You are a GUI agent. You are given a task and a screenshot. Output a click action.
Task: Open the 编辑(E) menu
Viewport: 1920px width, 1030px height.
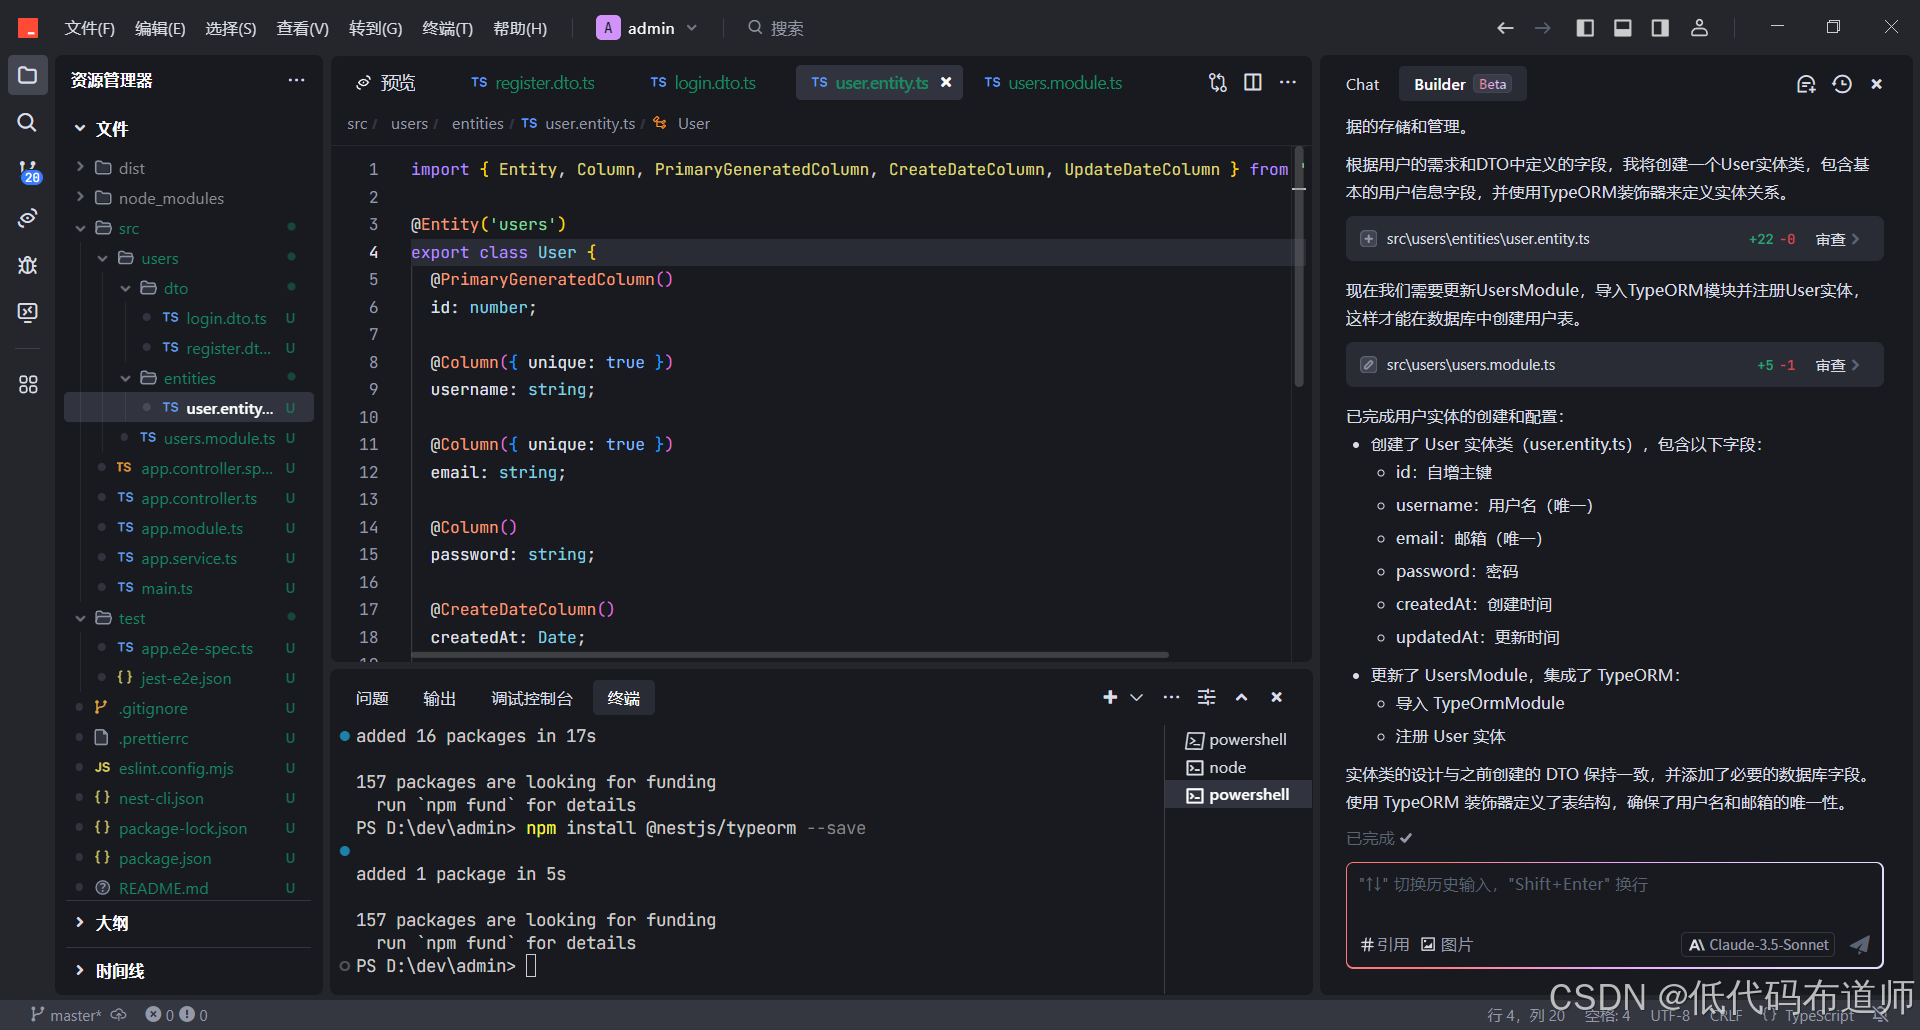point(160,28)
